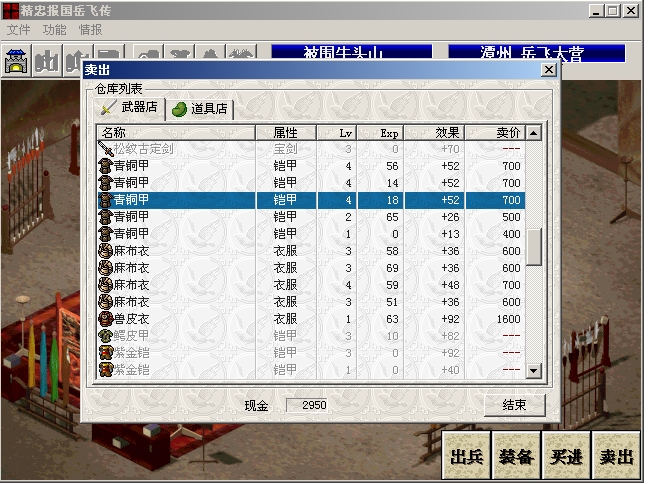Open the 文件 menu
The height and width of the screenshot is (484, 648).
19,30
